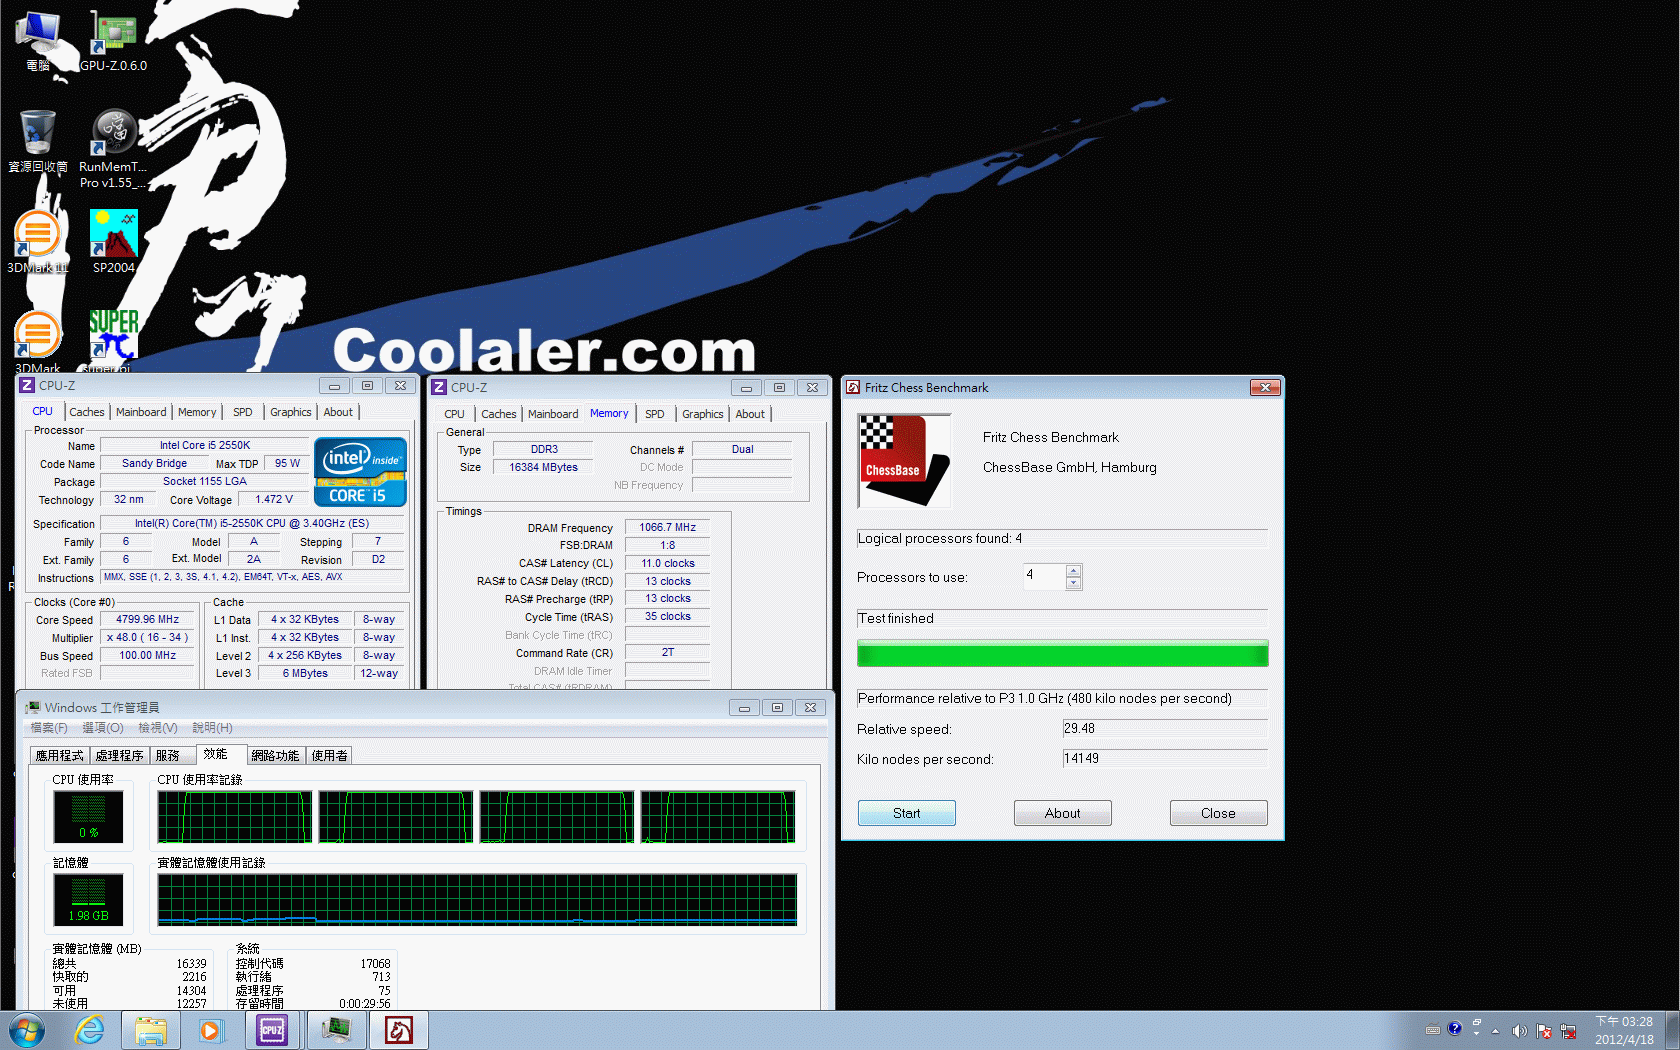
Task: Click the memory Size value 16384 MBytes
Action: [543, 468]
